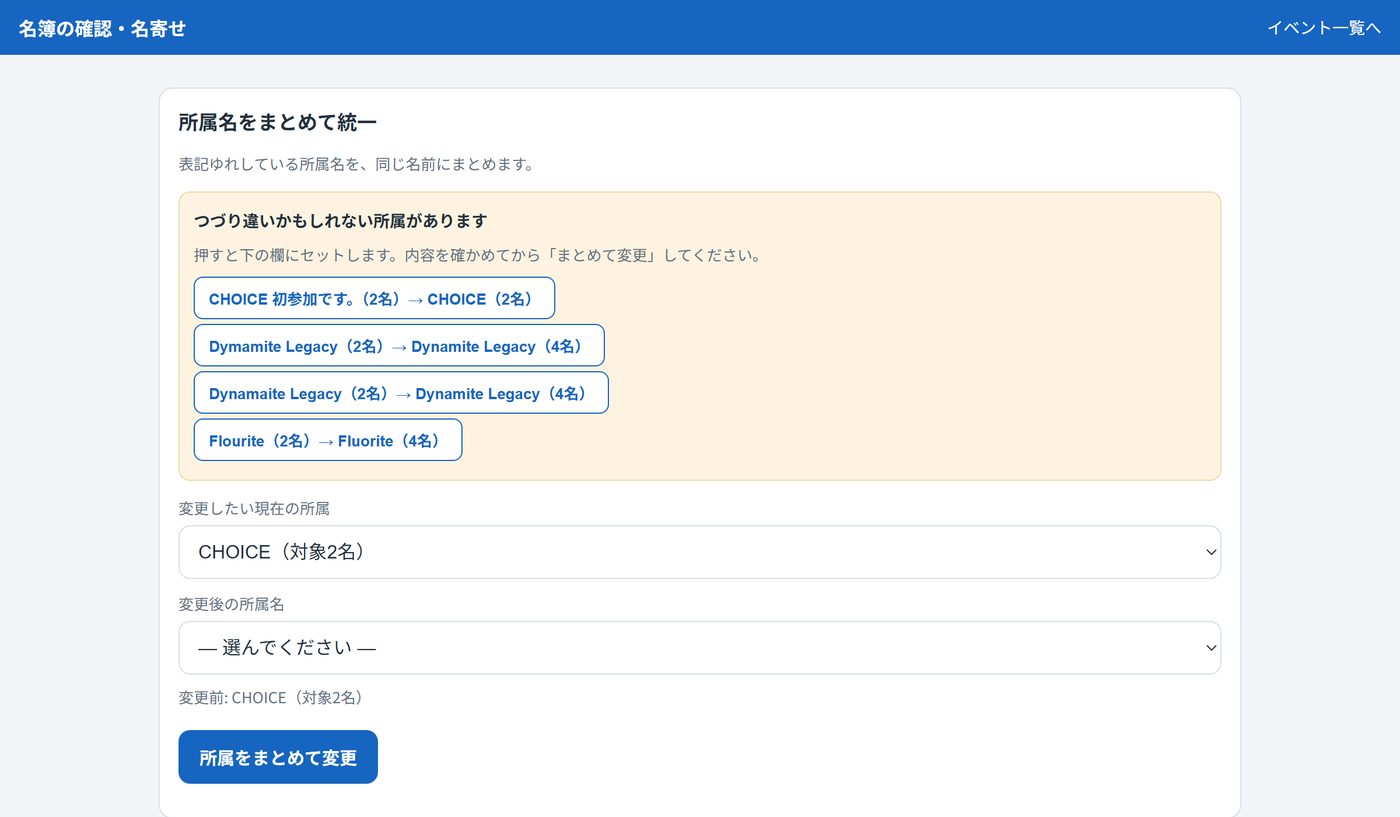The width and height of the screenshot is (1400, 817).
Task: Apply the Dymamite Legacy → Dynamite Legacy suggestion
Action: [399, 345]
